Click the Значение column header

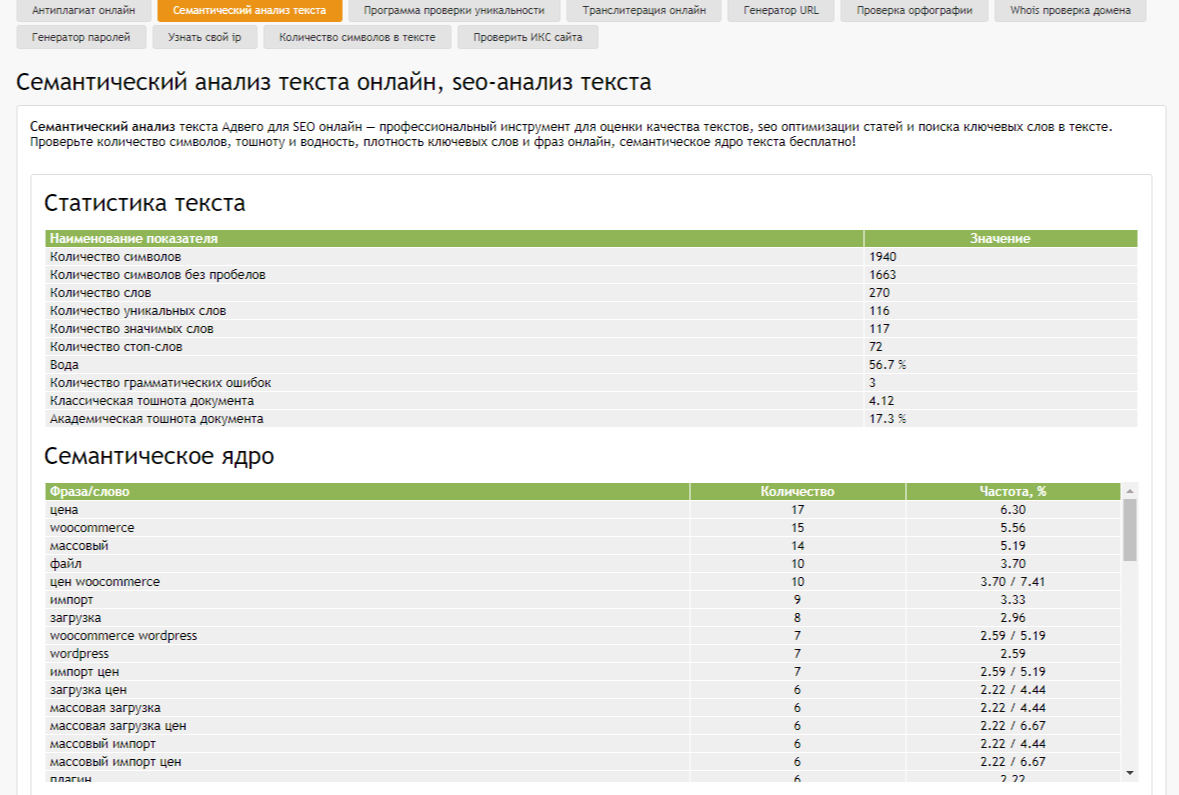pos(1000,238)
